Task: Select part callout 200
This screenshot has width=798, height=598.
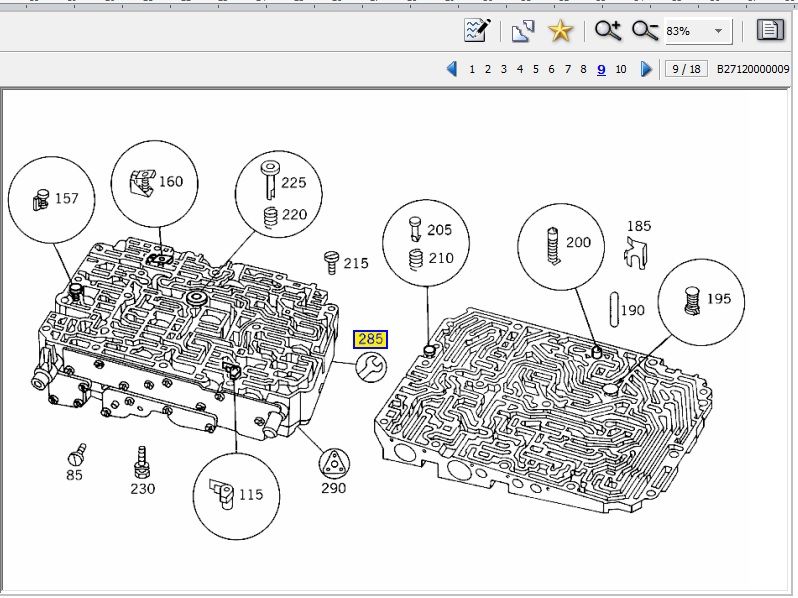Action: (579, 242)
